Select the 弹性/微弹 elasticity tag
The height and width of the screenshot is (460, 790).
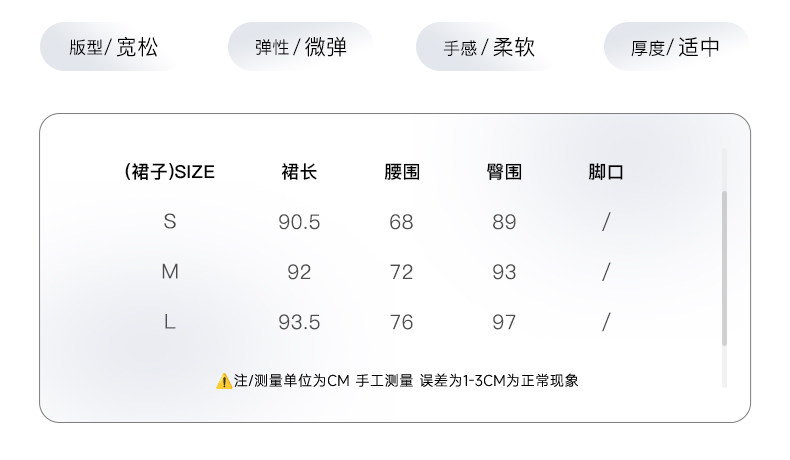coord(301,47)
